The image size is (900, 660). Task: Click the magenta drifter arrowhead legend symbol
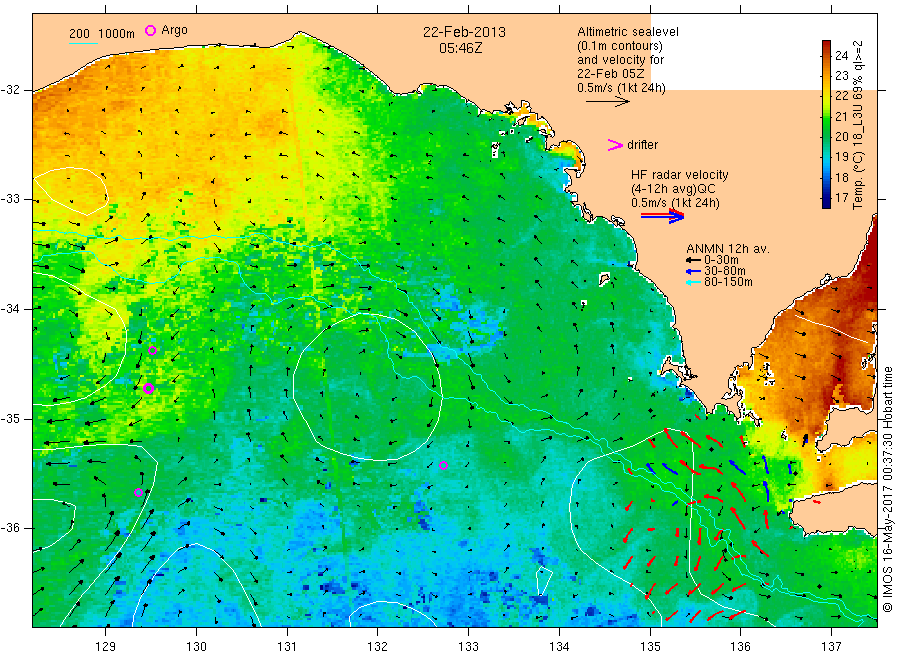pos(615,145)
